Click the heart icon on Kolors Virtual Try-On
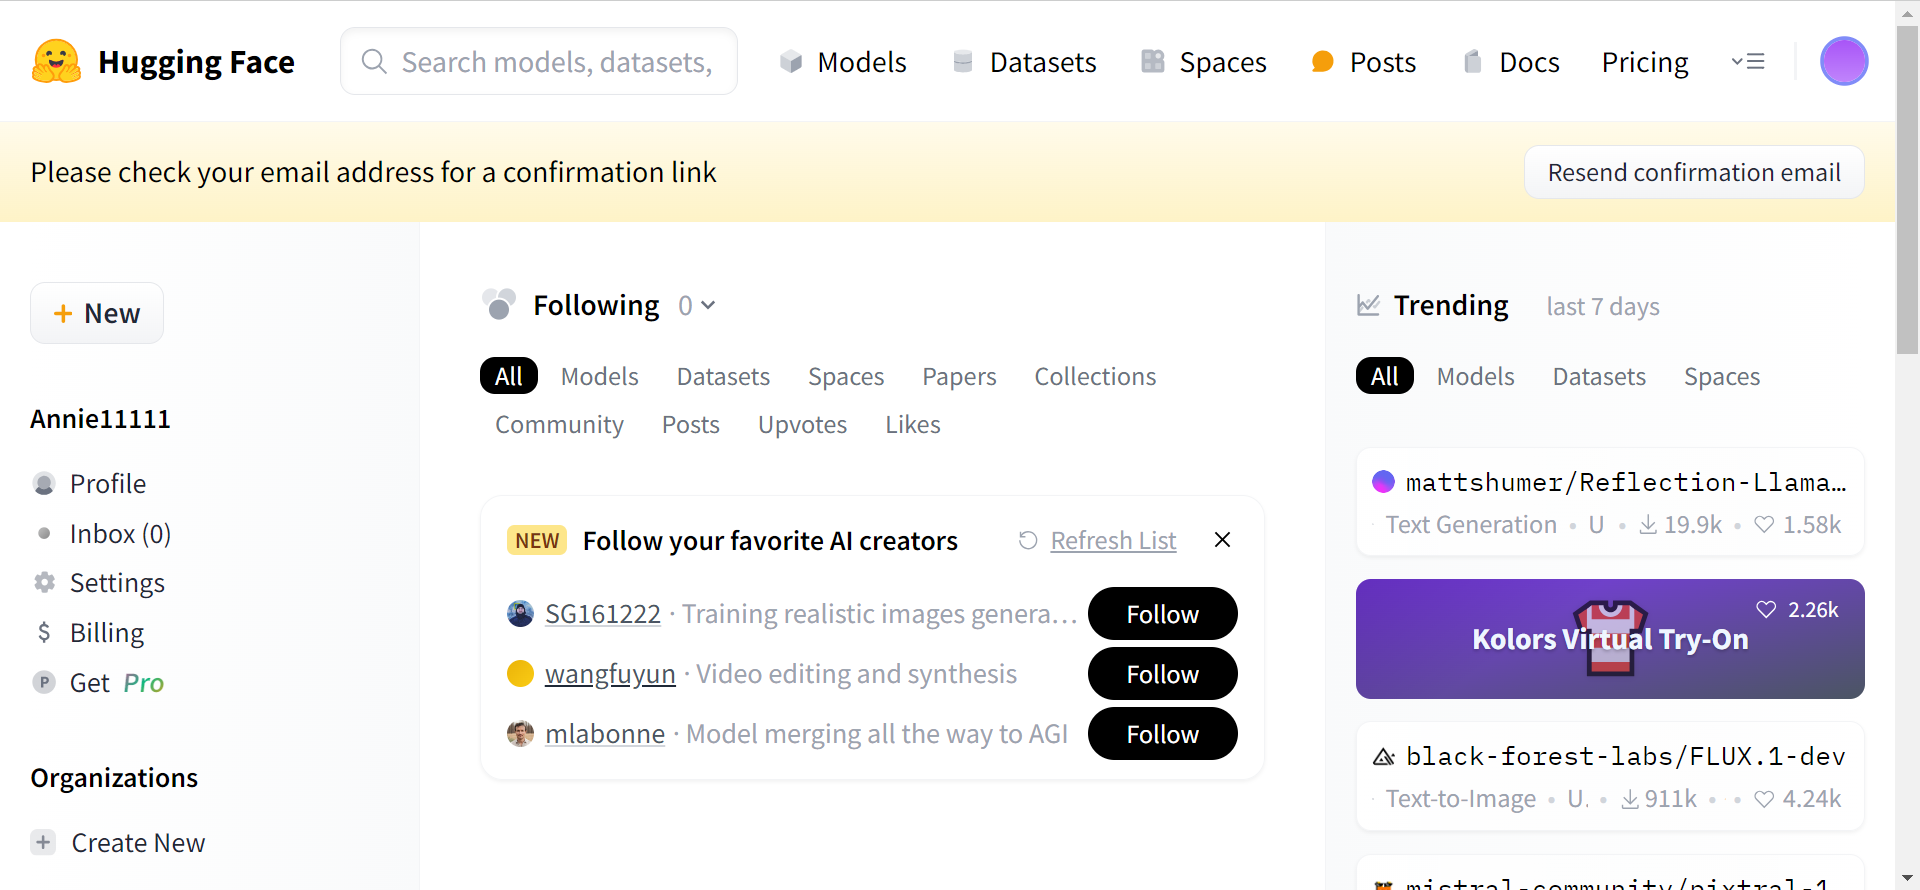The height and width of the screenshot is (890, 1920). click(1766, 610)
